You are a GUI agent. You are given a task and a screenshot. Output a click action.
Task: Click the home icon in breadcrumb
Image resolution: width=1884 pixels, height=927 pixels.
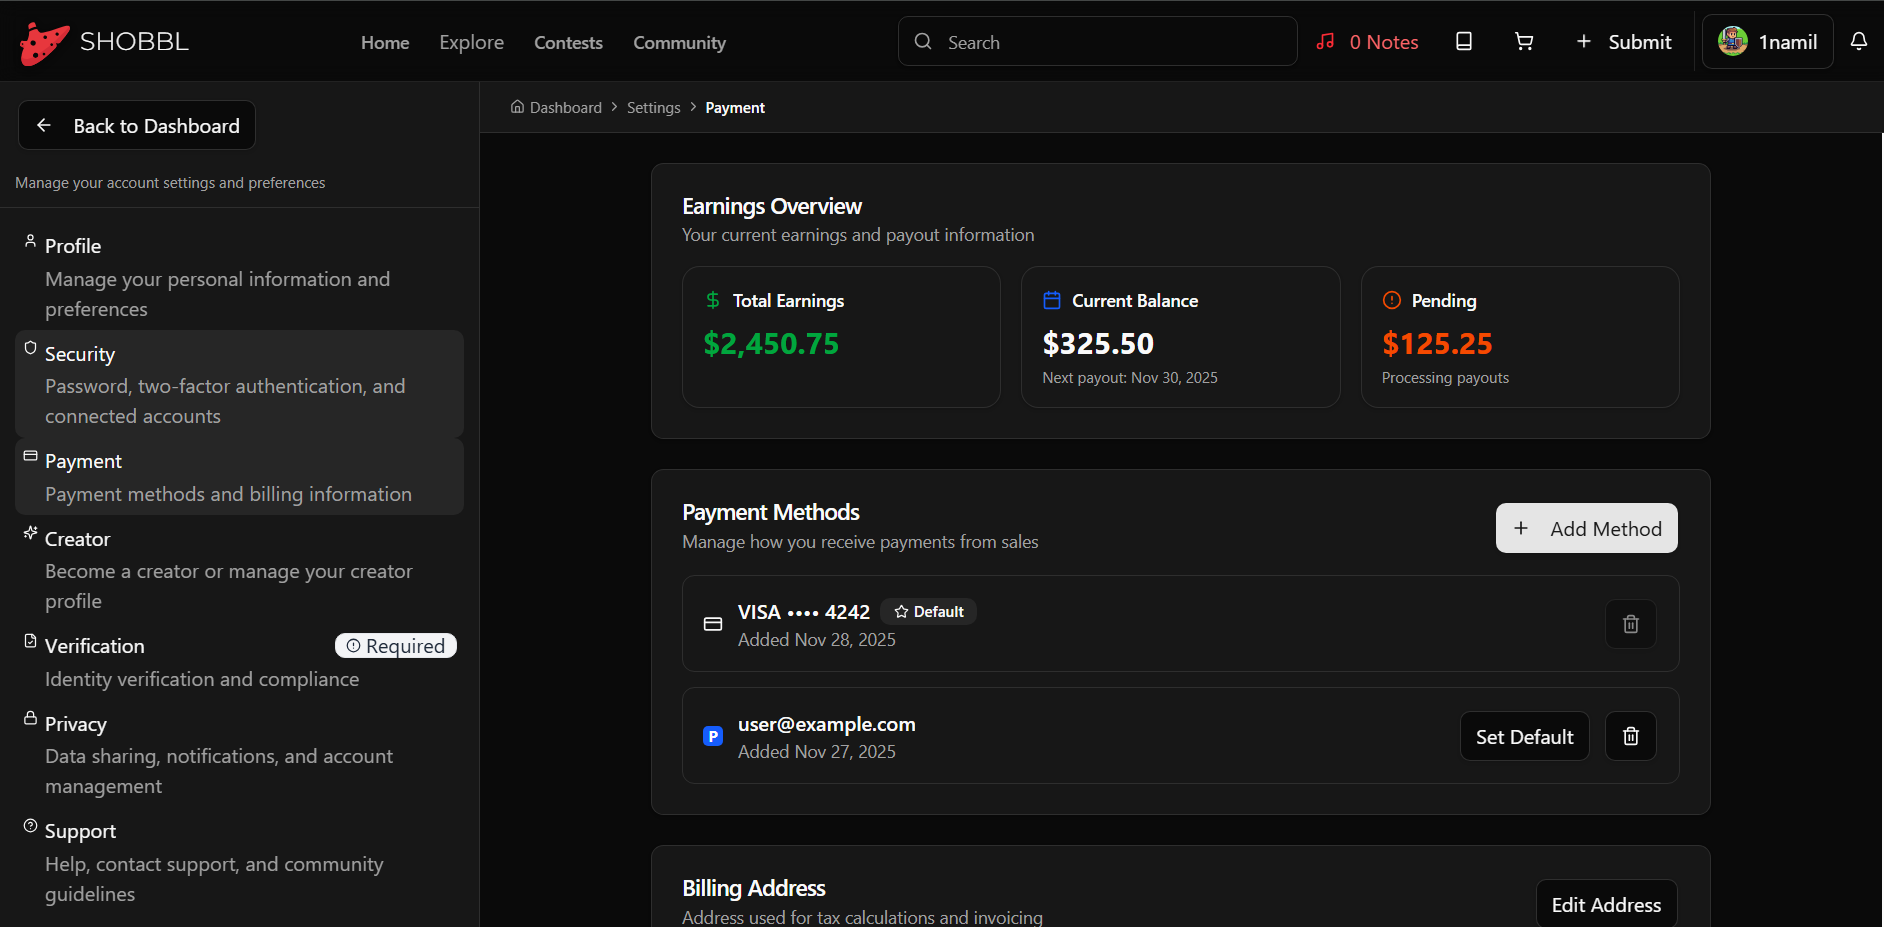pos(517,107)
